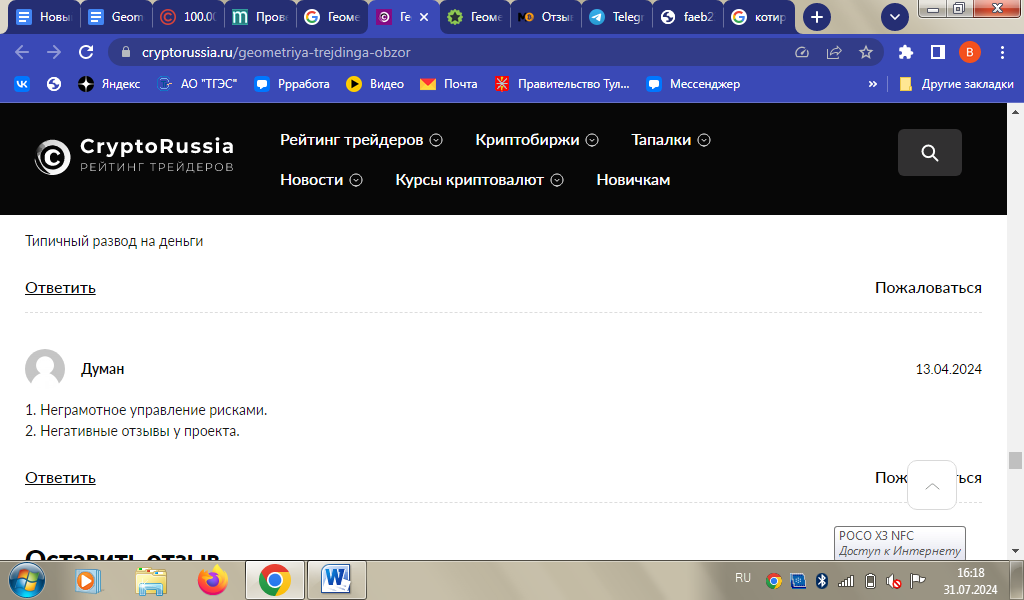This screenshot has width=1024, height=600.
Task: Launch Firefox from taskbar
Action: (x=213, y=580)
